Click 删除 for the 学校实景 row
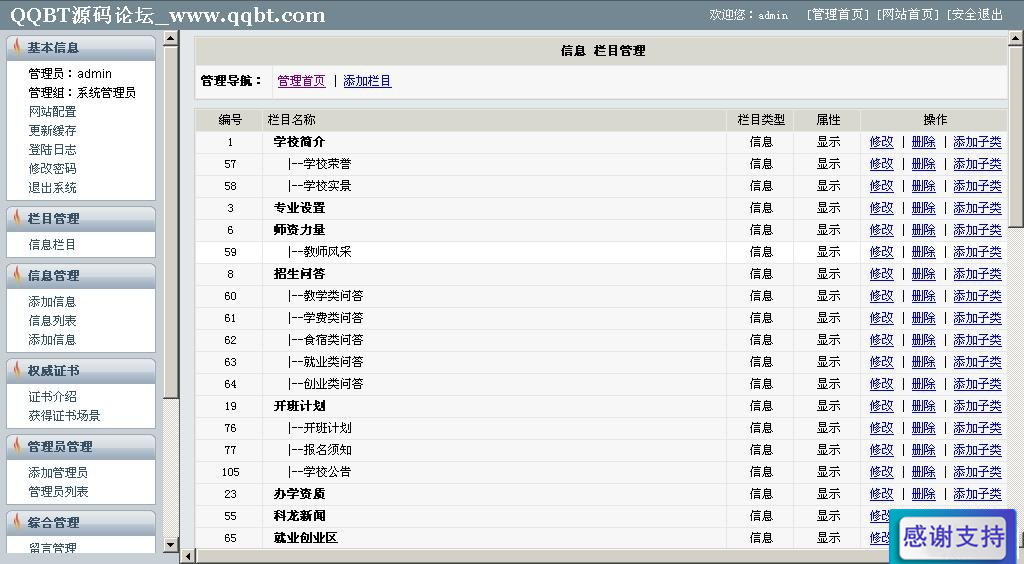This screenshot has height=564, width=1024. (x=923, y=186)
